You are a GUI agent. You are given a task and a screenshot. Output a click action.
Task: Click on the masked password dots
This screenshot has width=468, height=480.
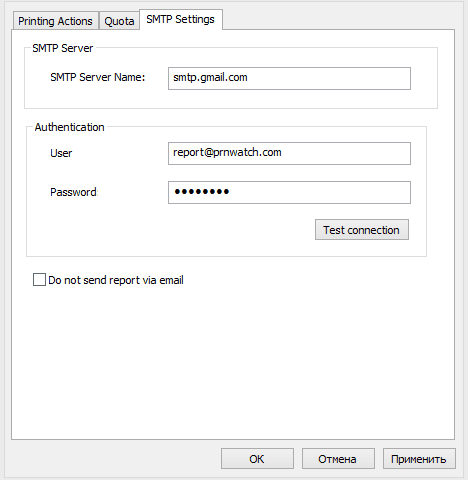click(202, 192)
